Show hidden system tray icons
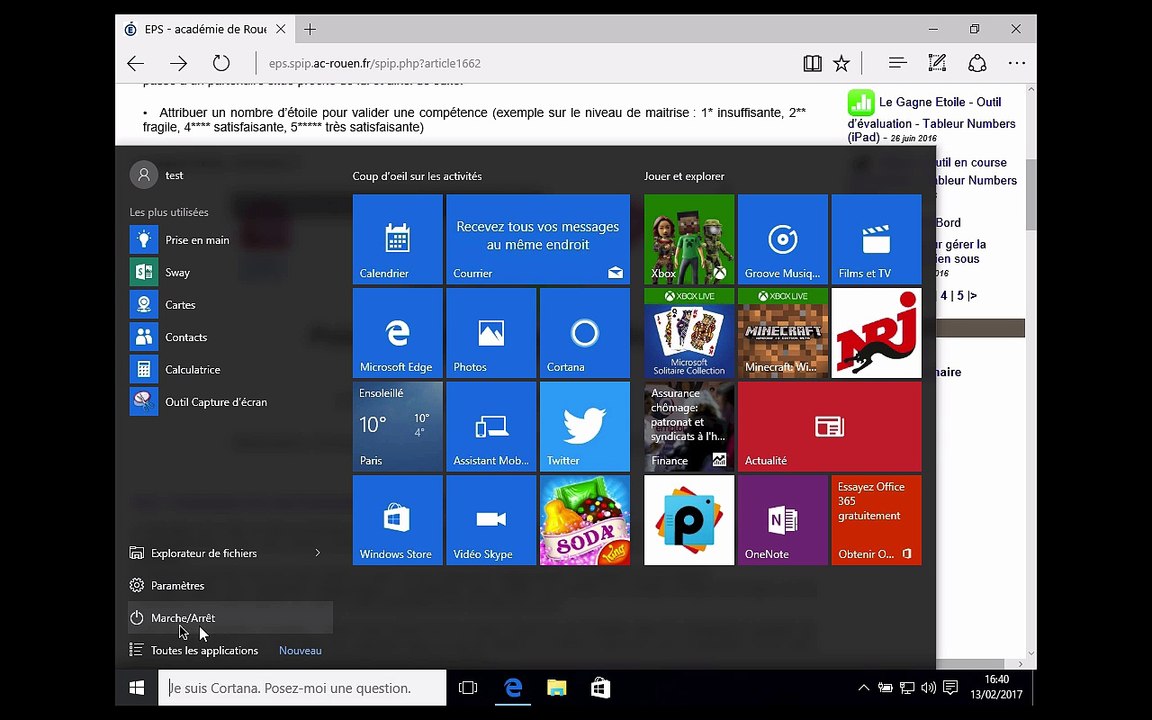1152x720 pixels. coord(864,688)
